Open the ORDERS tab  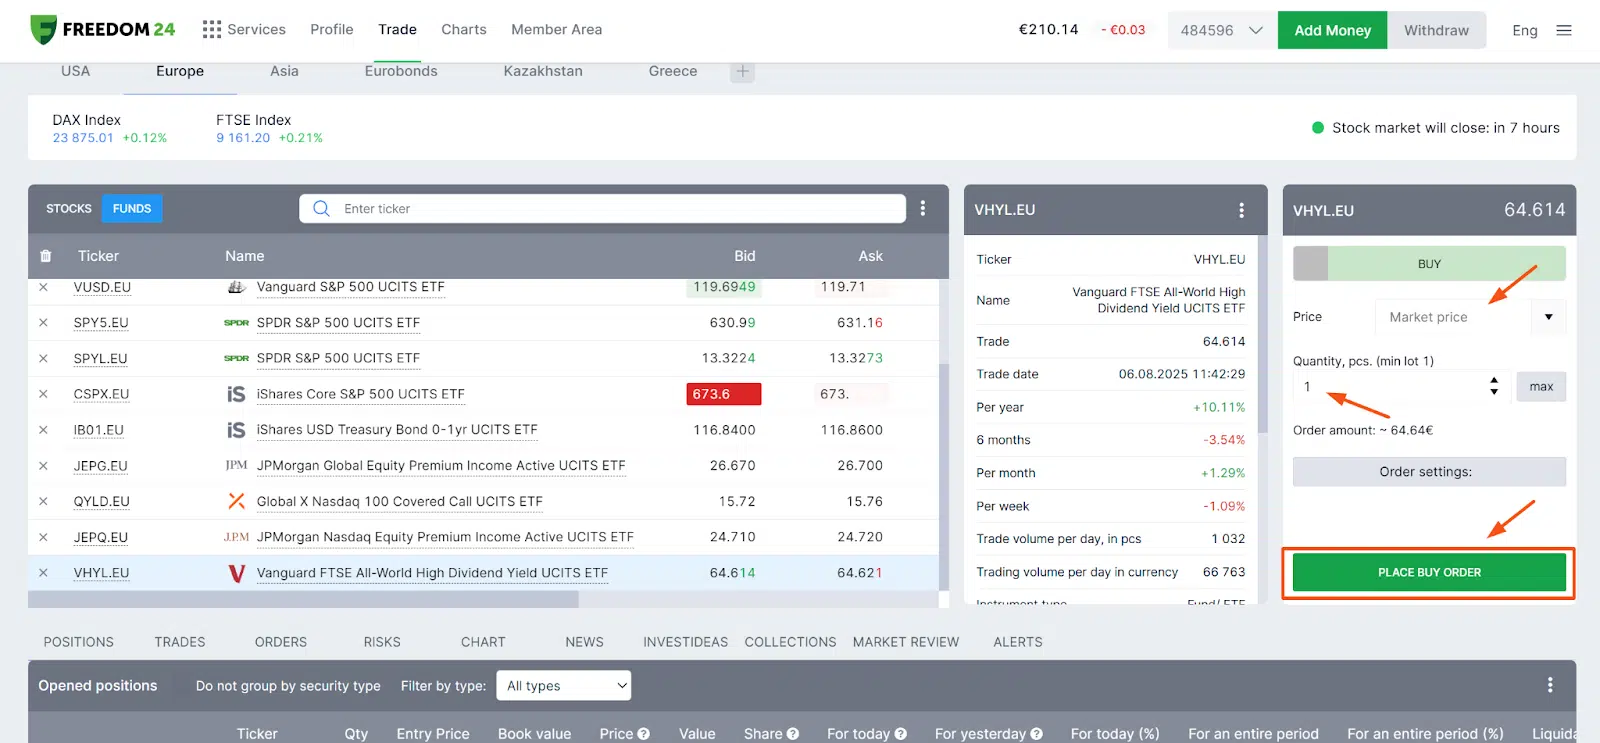(x=281, y=642)
